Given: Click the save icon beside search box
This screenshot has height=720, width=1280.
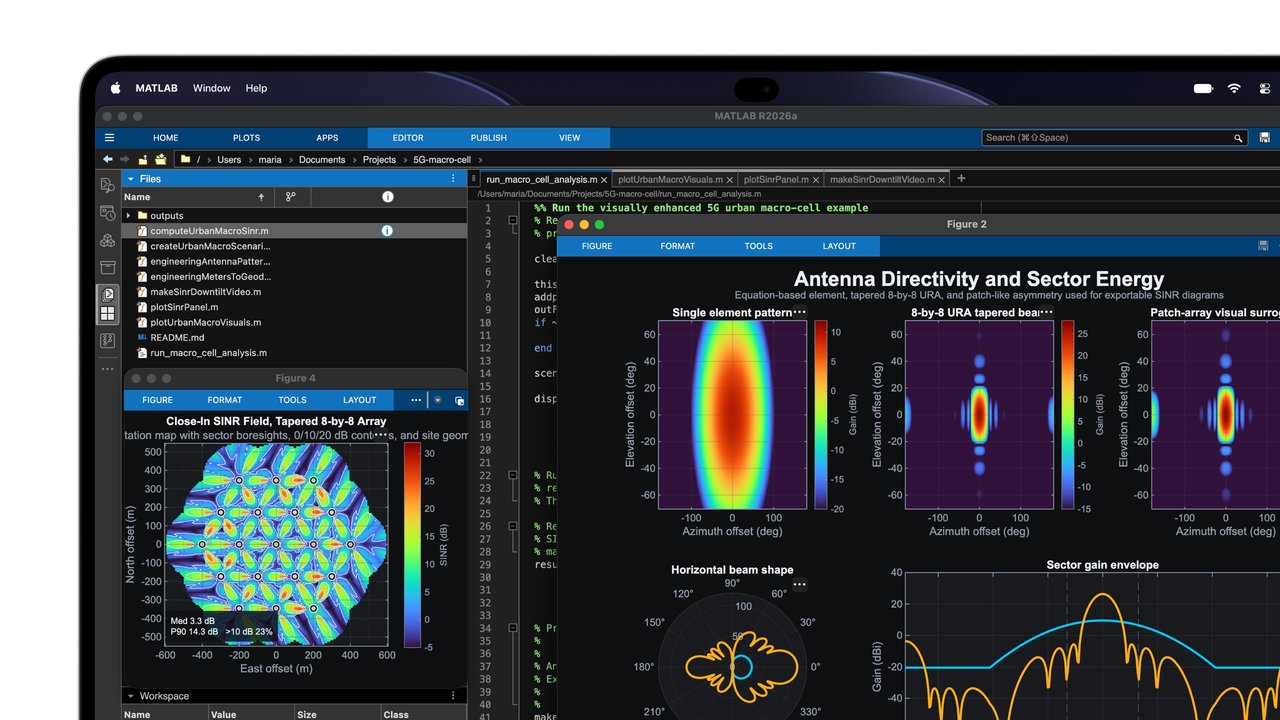Looking at the screenshot, I should tap(1265, 138).
